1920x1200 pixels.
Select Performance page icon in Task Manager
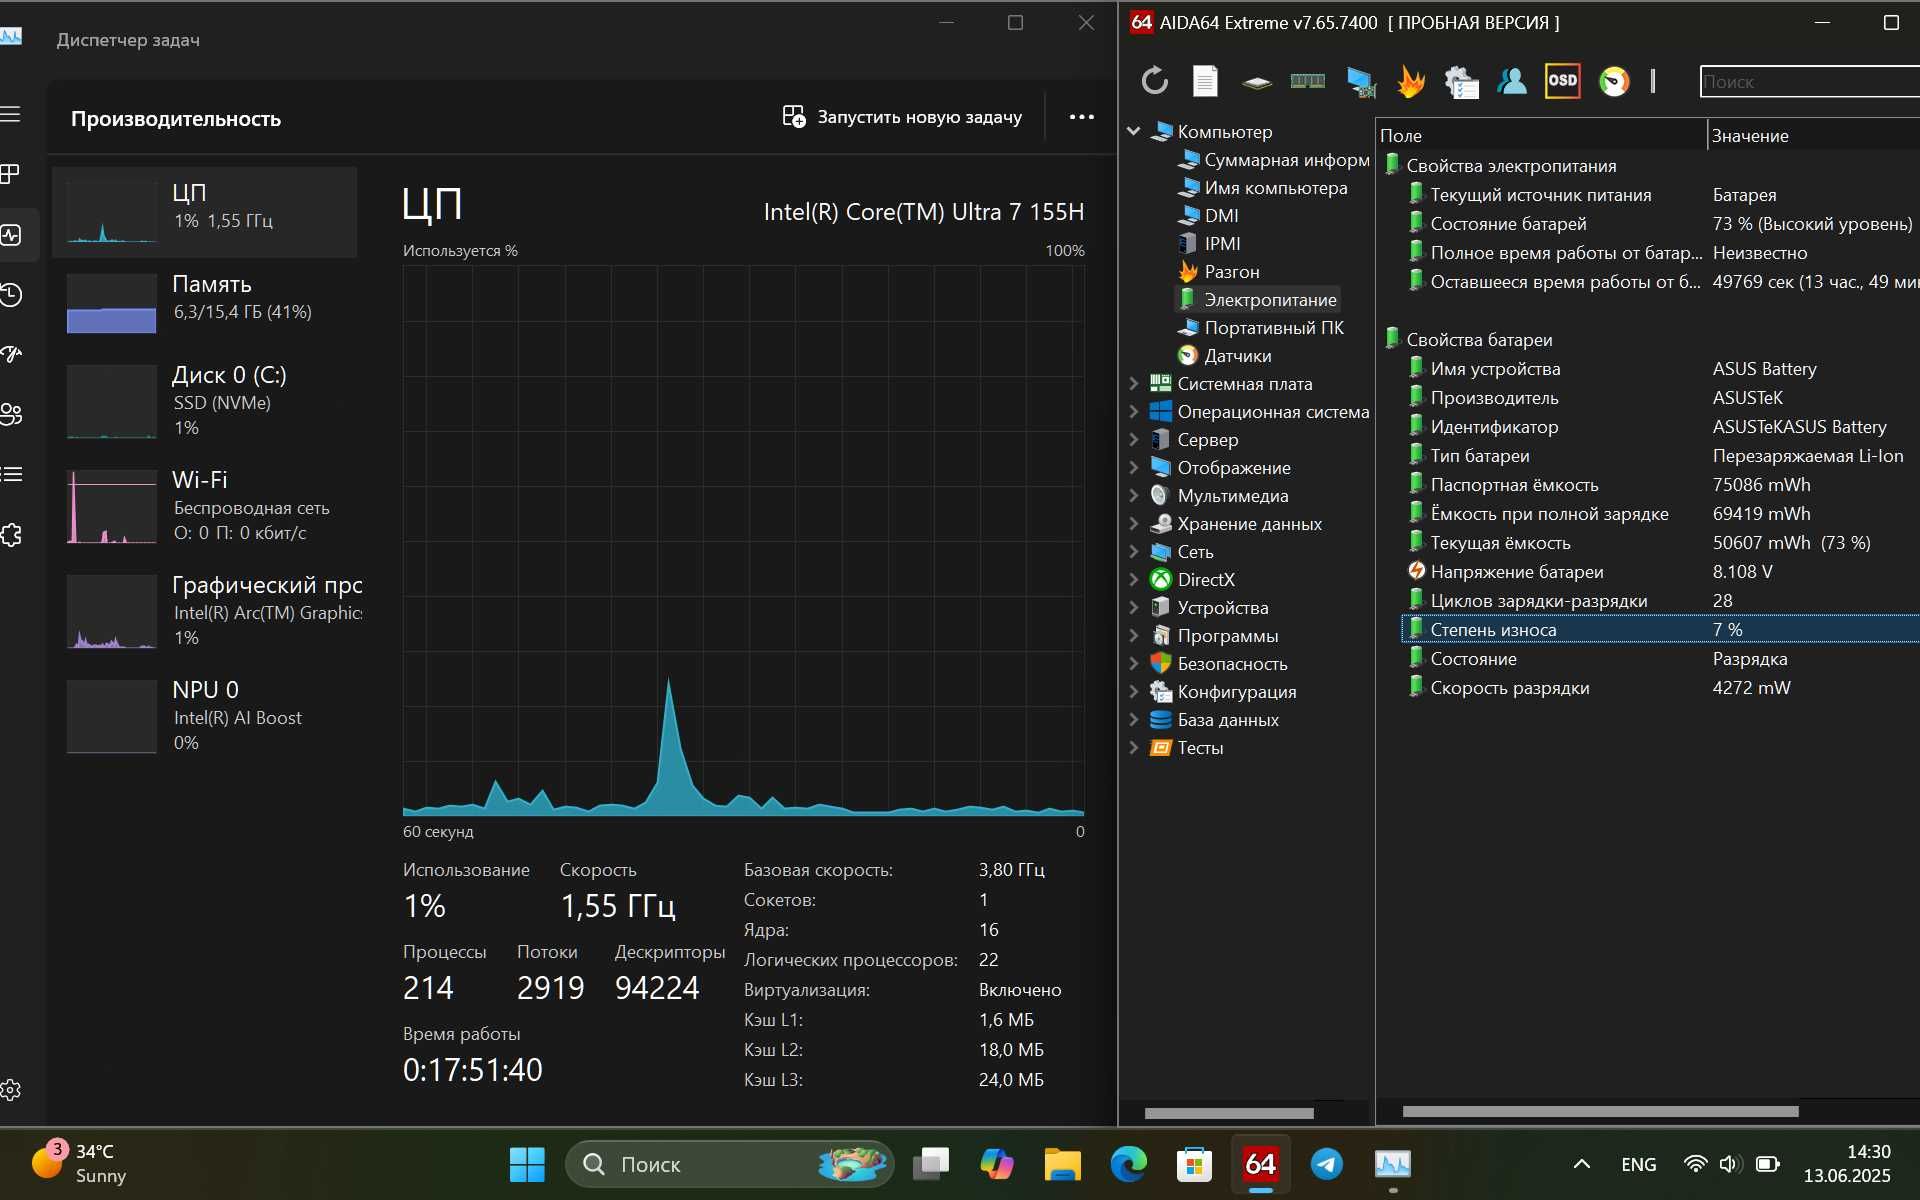pyautogui.click(x=11, y=235)
